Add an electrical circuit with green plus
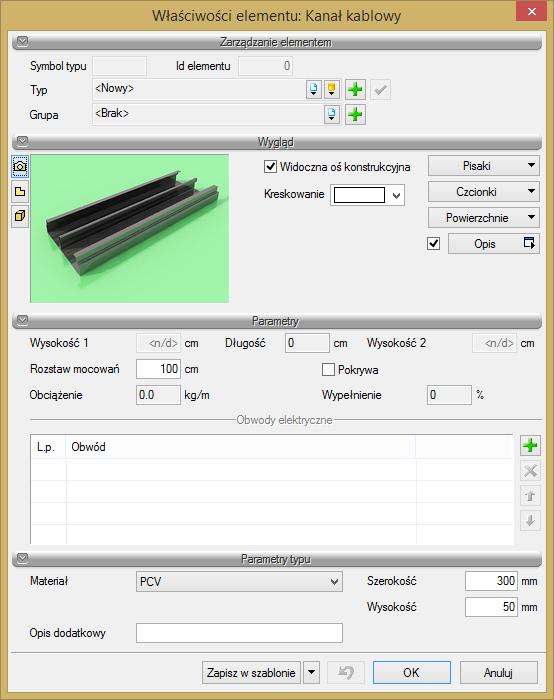The image size is (554, 700). click(530, 446)
